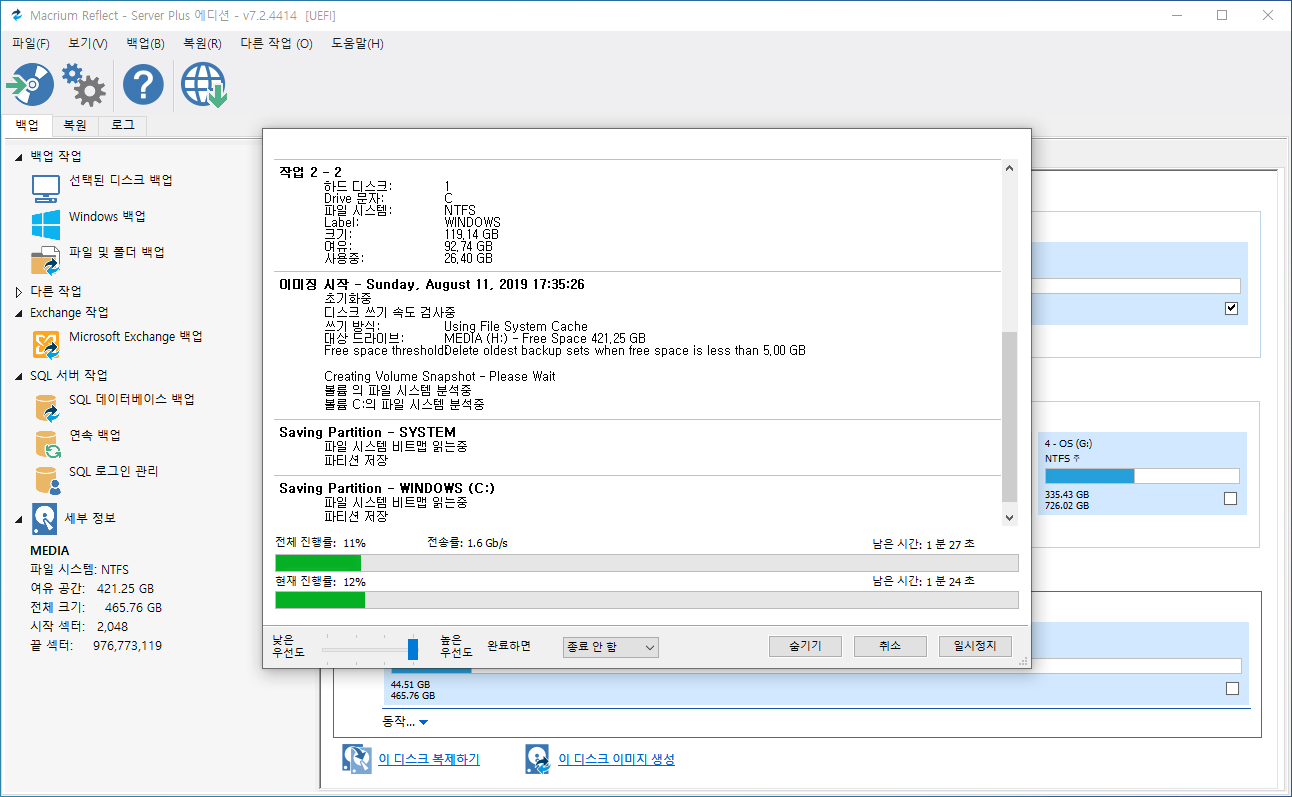Select the file and folder backup icon
The width and height of the screenshot is (1292, 797).
coord(45,260)
